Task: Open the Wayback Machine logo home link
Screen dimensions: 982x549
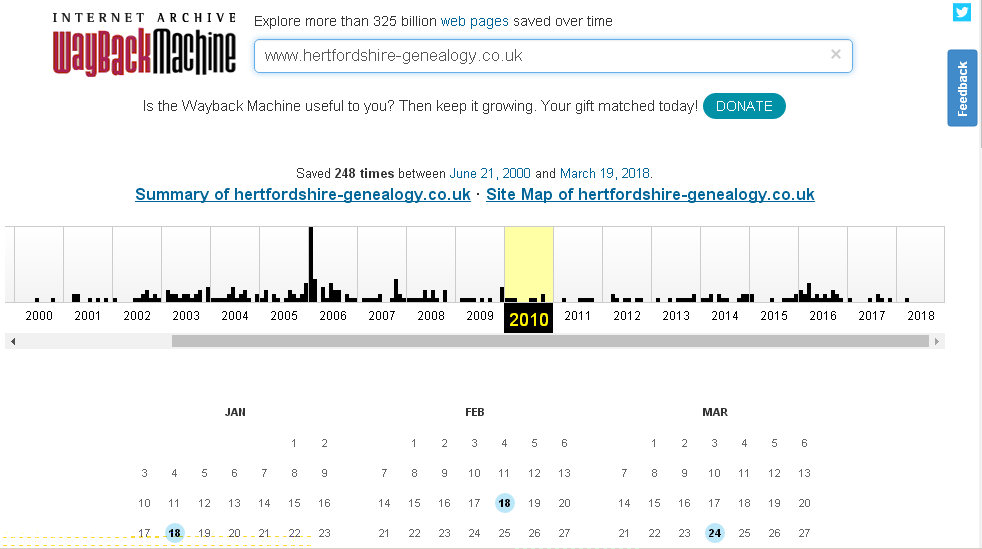Action: point(144,44)
